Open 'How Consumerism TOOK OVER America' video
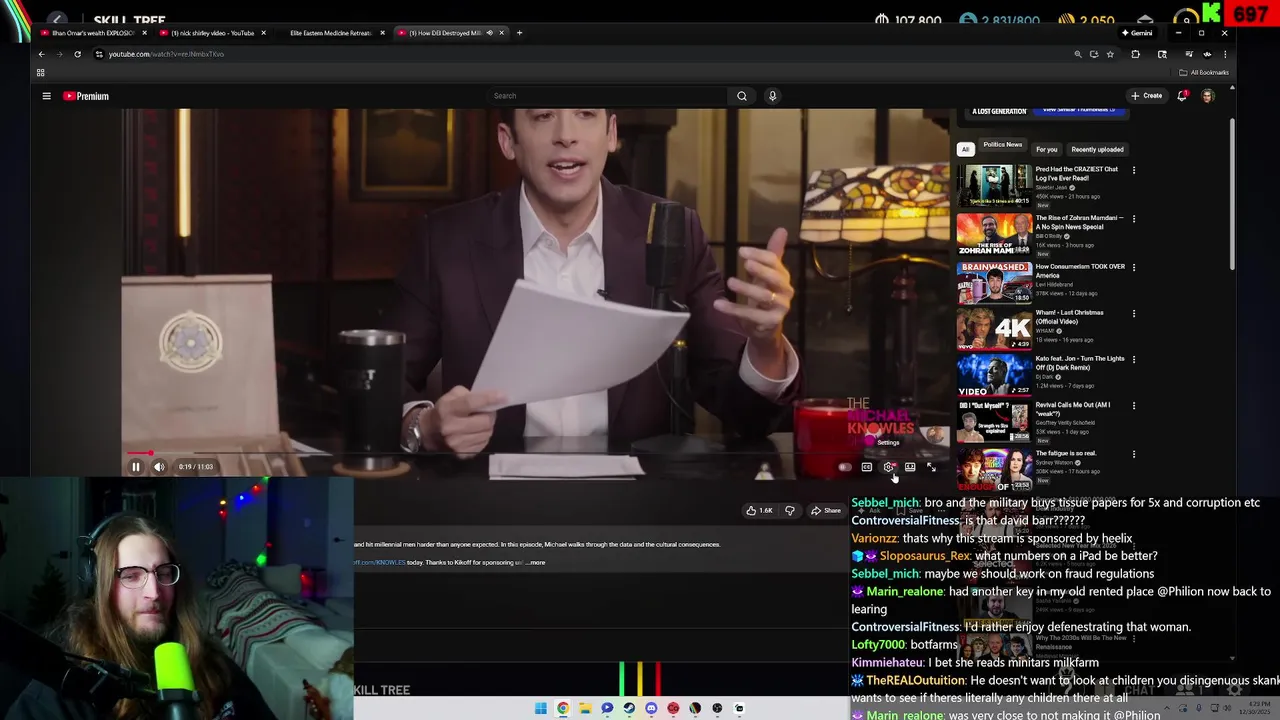 (x=1080, y=271)
